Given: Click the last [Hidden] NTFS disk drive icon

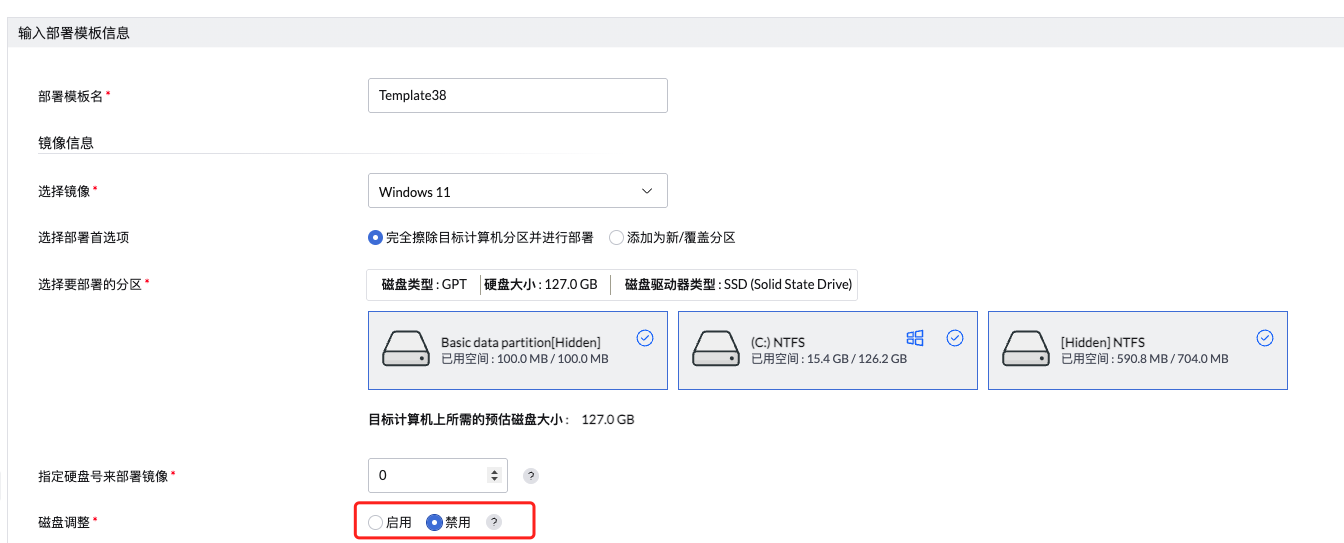Looking at the screenshot, I should [1024, 349].
